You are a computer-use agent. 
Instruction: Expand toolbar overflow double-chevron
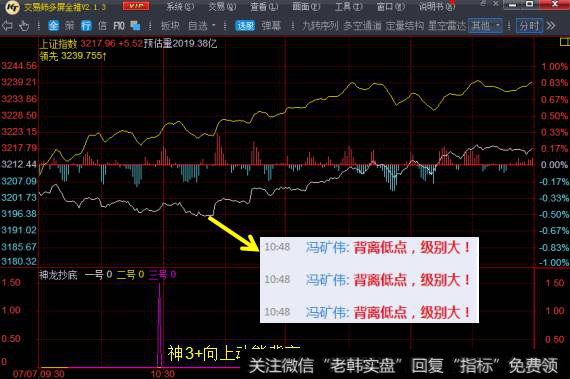click(551, 25)
